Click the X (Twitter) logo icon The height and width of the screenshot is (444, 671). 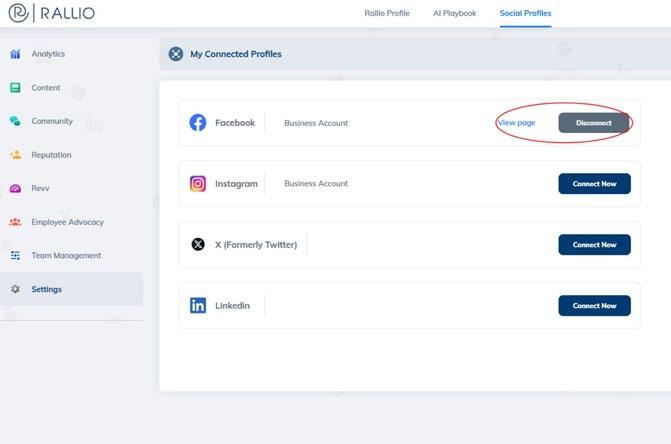(x=198, y=245)
